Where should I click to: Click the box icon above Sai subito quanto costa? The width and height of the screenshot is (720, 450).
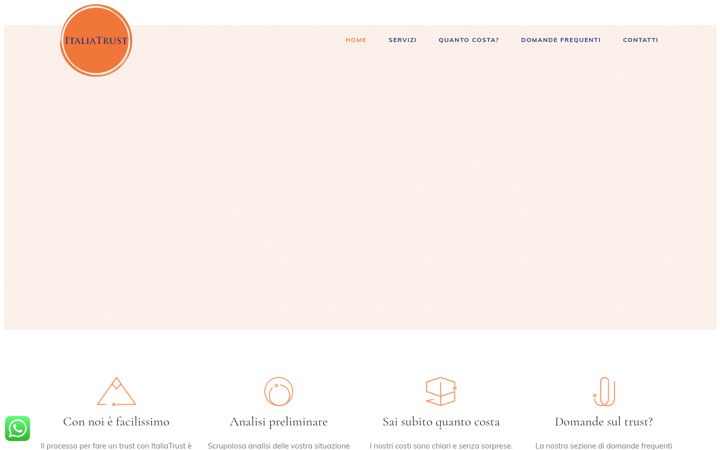[x=441, y=392]
